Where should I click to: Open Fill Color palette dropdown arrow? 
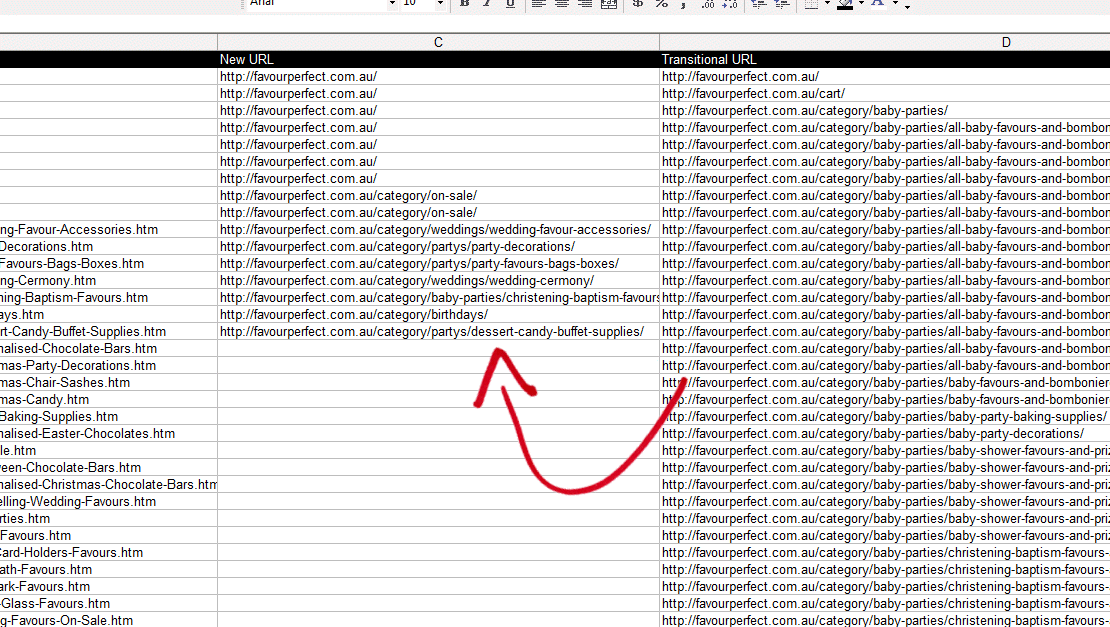(x=861, y=4)
